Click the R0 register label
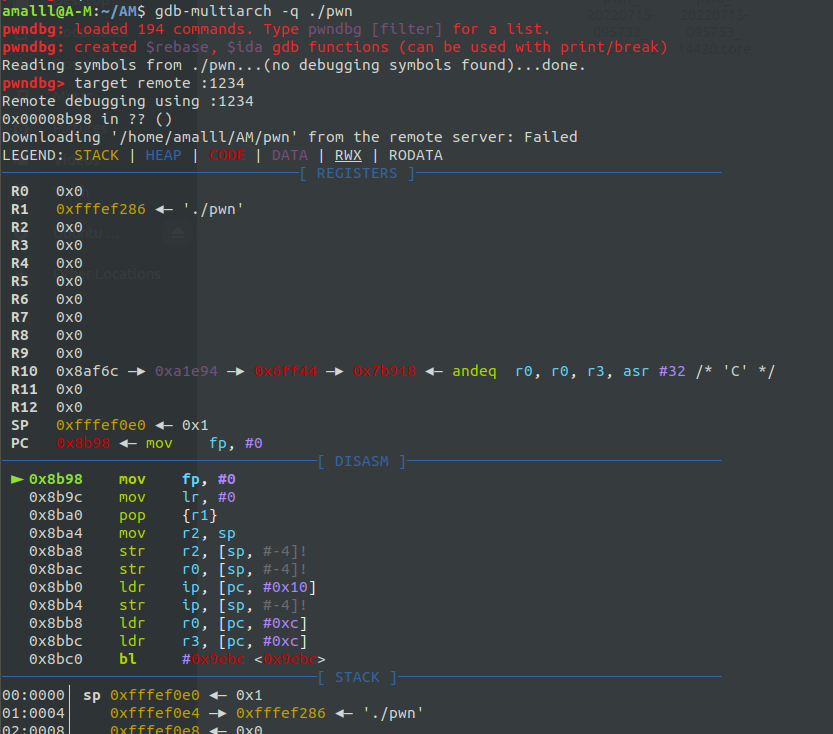The height and width of the screenshot is (734, 833). point(20,191)
